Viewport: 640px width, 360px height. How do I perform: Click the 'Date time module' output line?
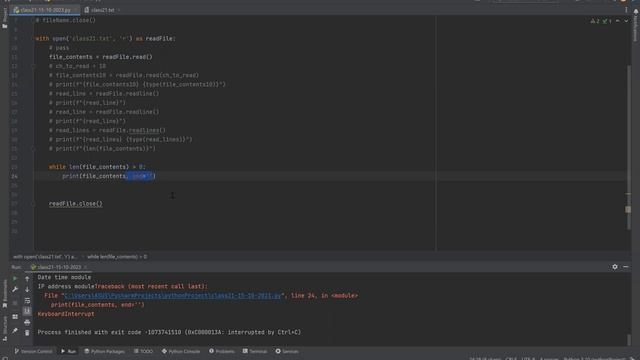[64, 277]
